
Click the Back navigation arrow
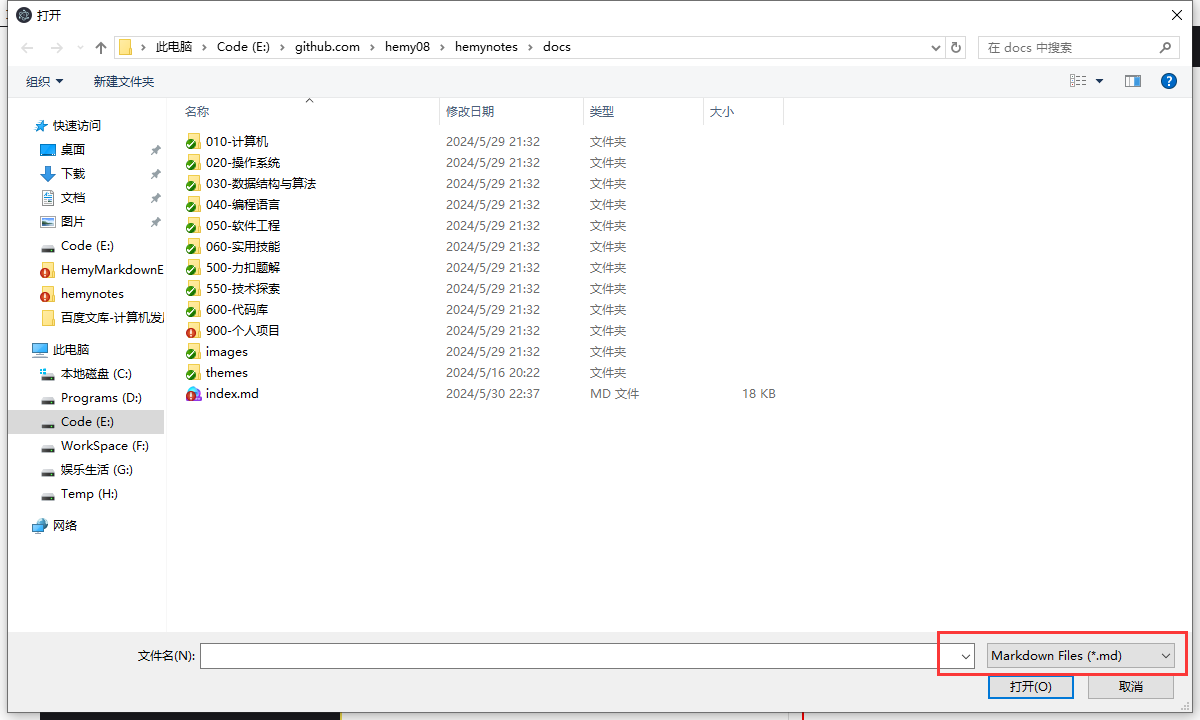27,48
